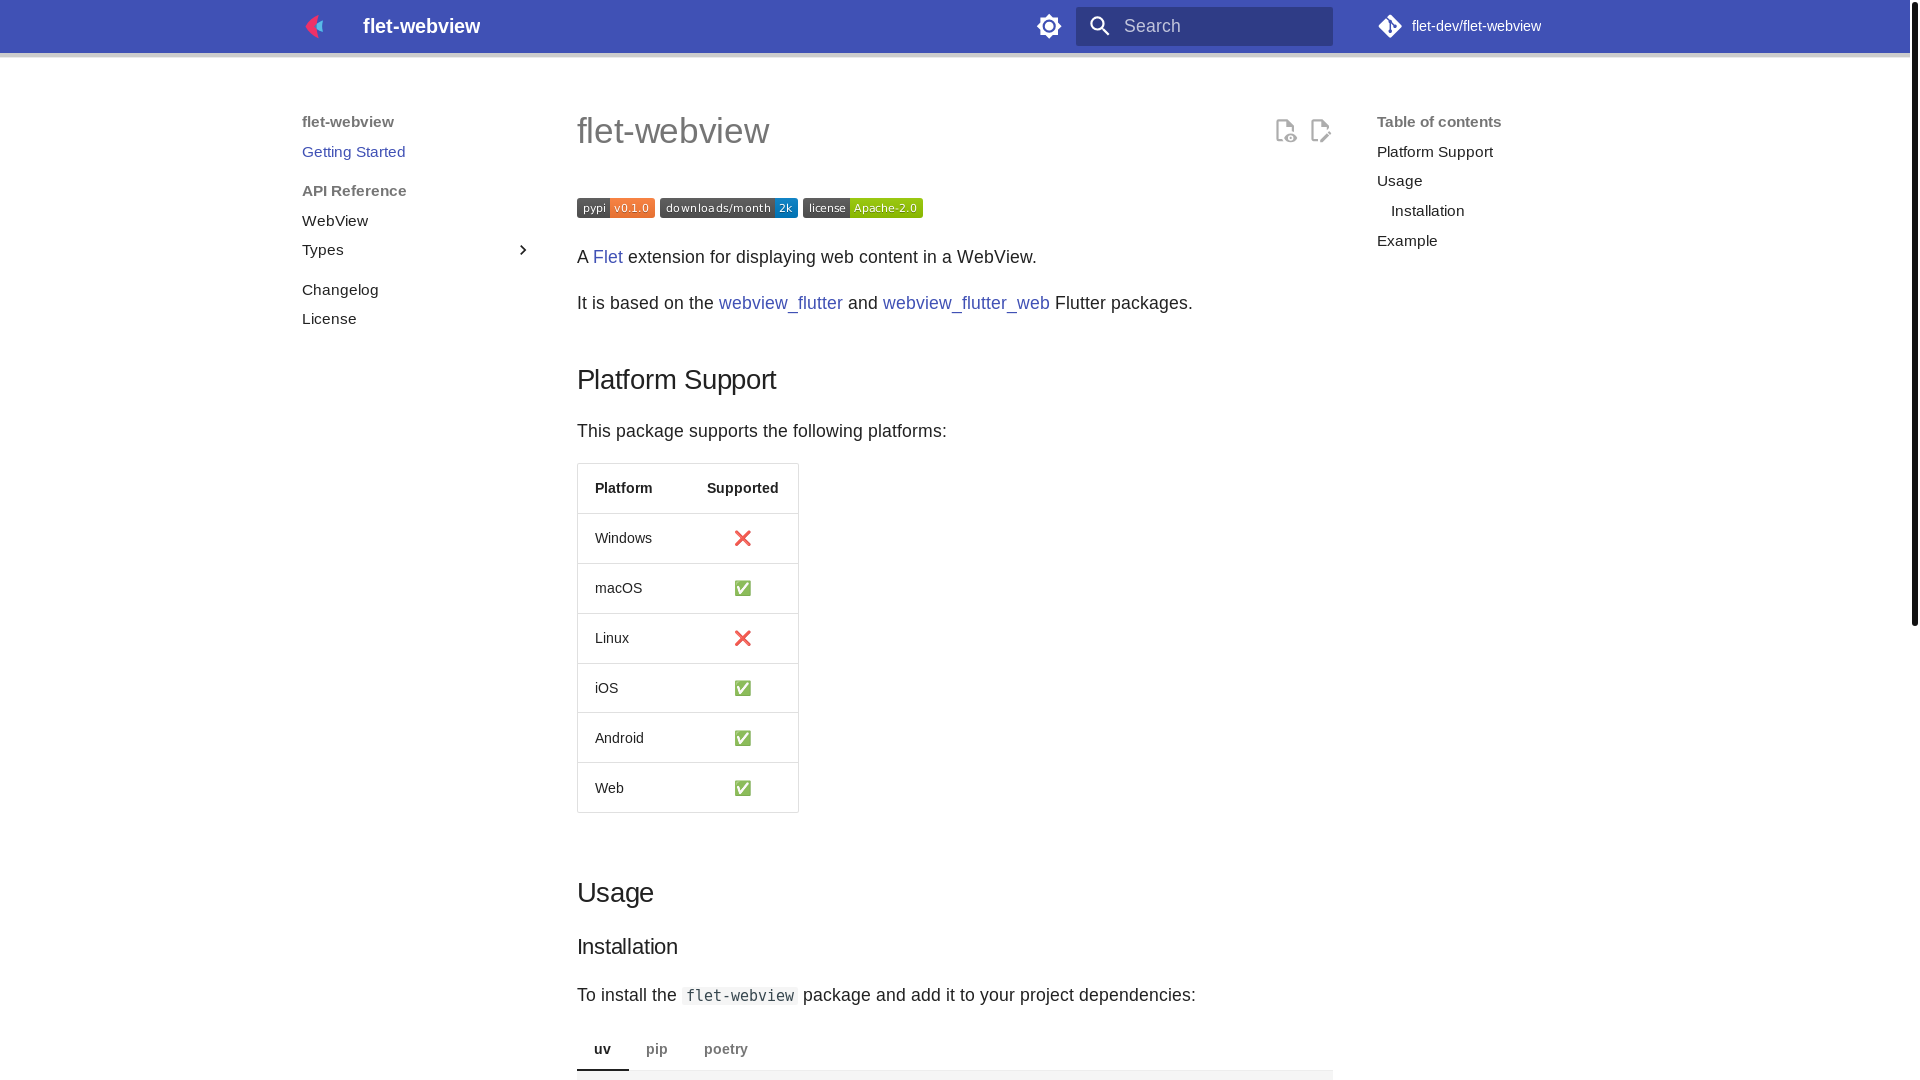Expand the Types section chevron
Screen dimensions: 1920x1080
(522, 250)
